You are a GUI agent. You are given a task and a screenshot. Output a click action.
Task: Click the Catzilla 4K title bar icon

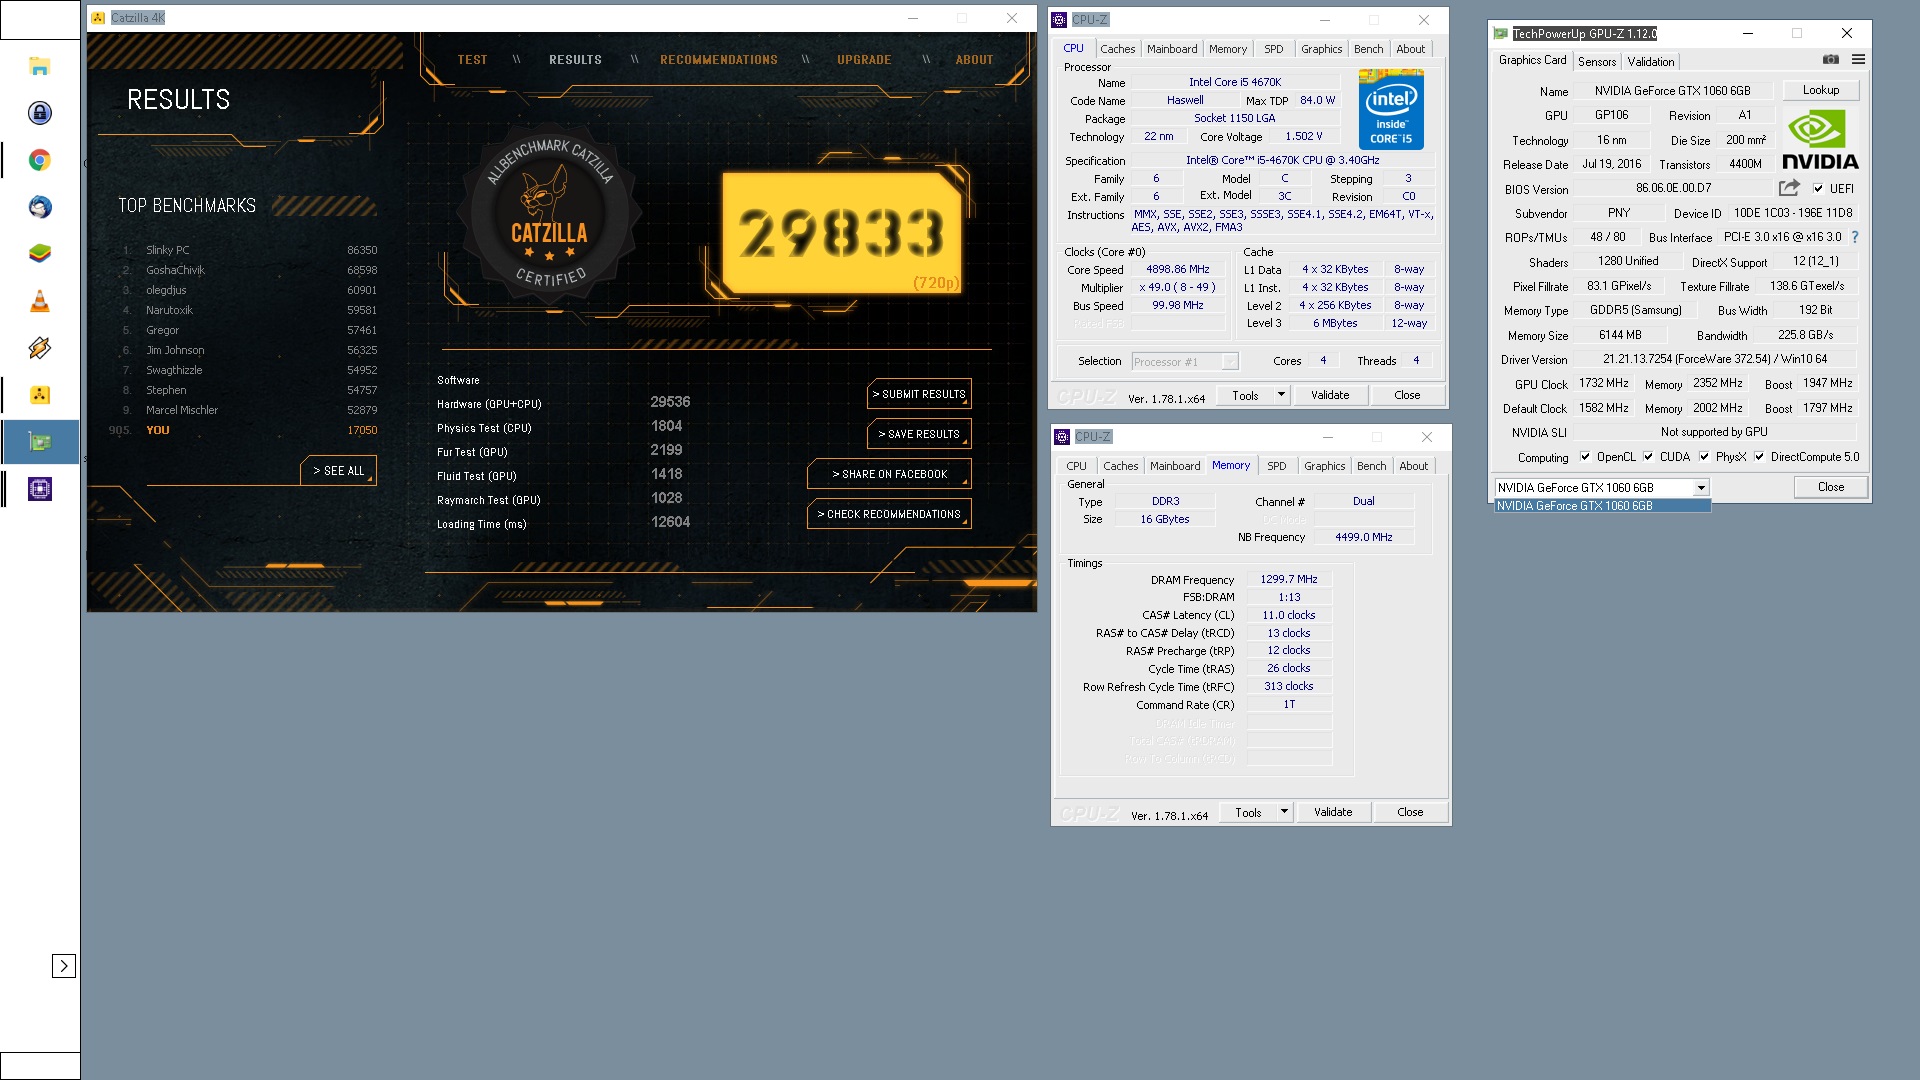click(x=98, y=18)
